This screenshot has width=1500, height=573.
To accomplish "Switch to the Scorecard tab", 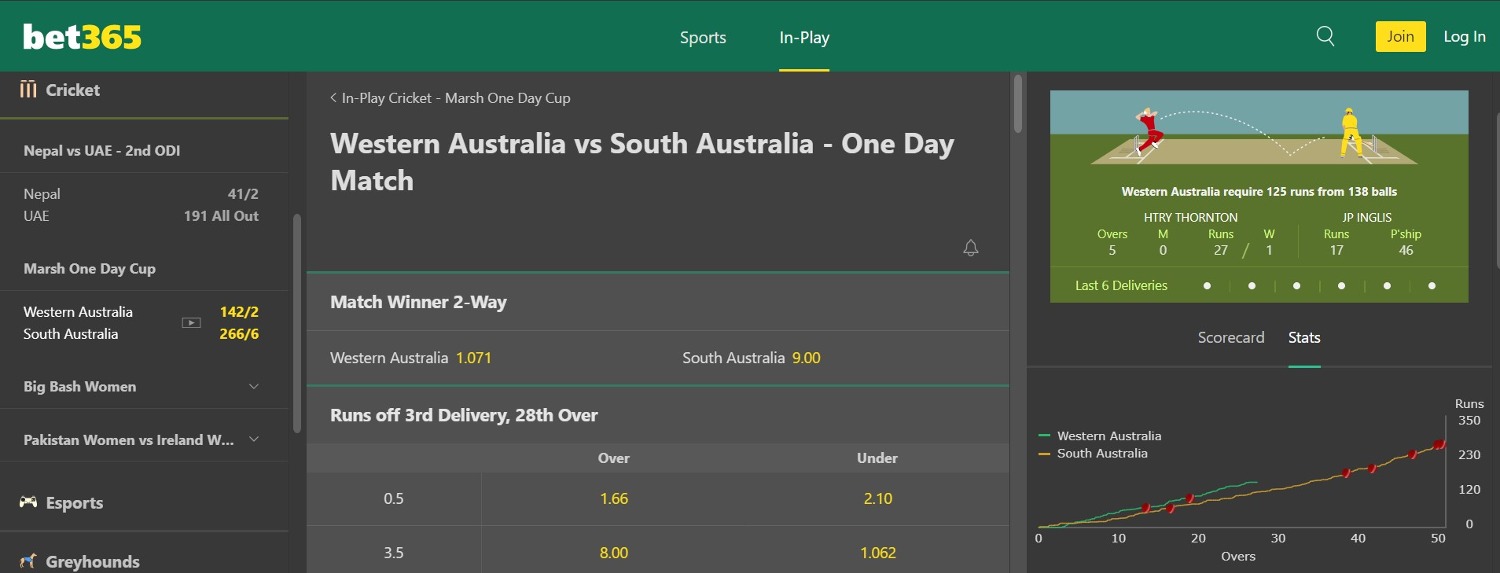I will (1231, 338).
